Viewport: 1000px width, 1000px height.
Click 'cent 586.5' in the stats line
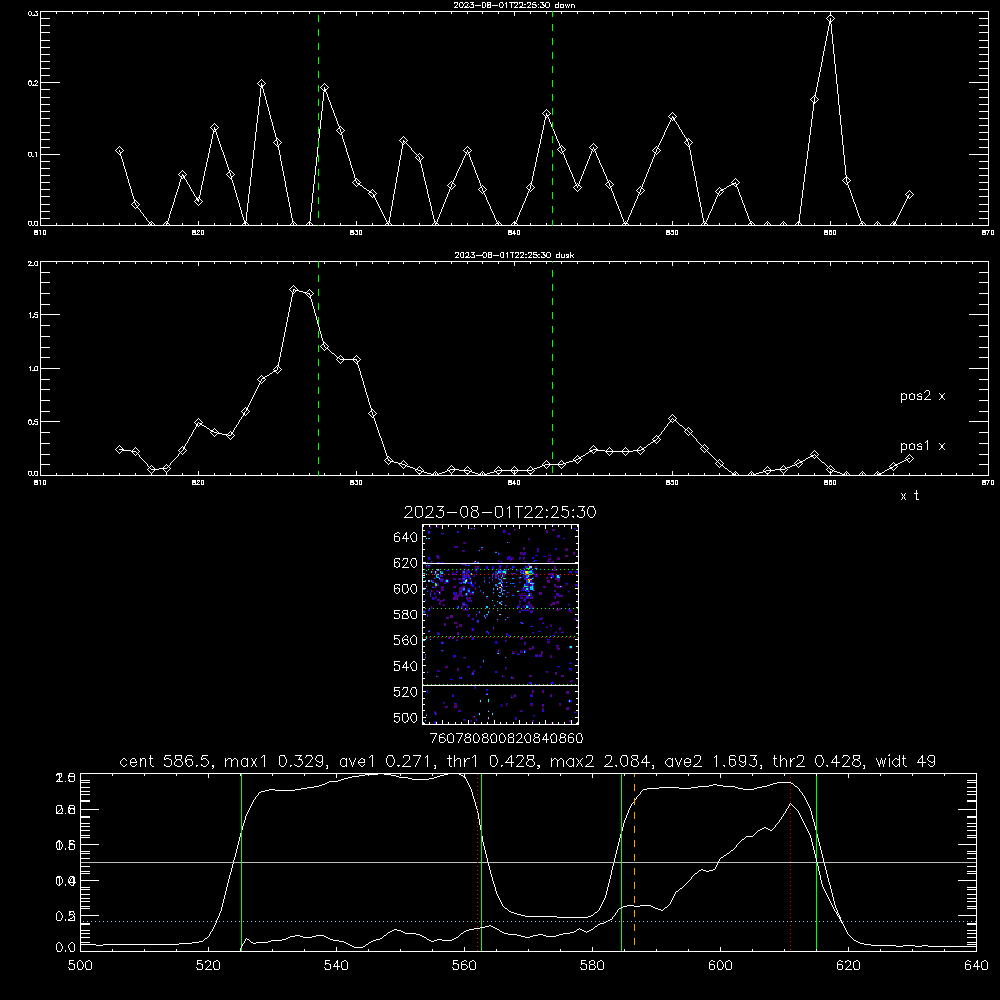[x=166, y=761]
